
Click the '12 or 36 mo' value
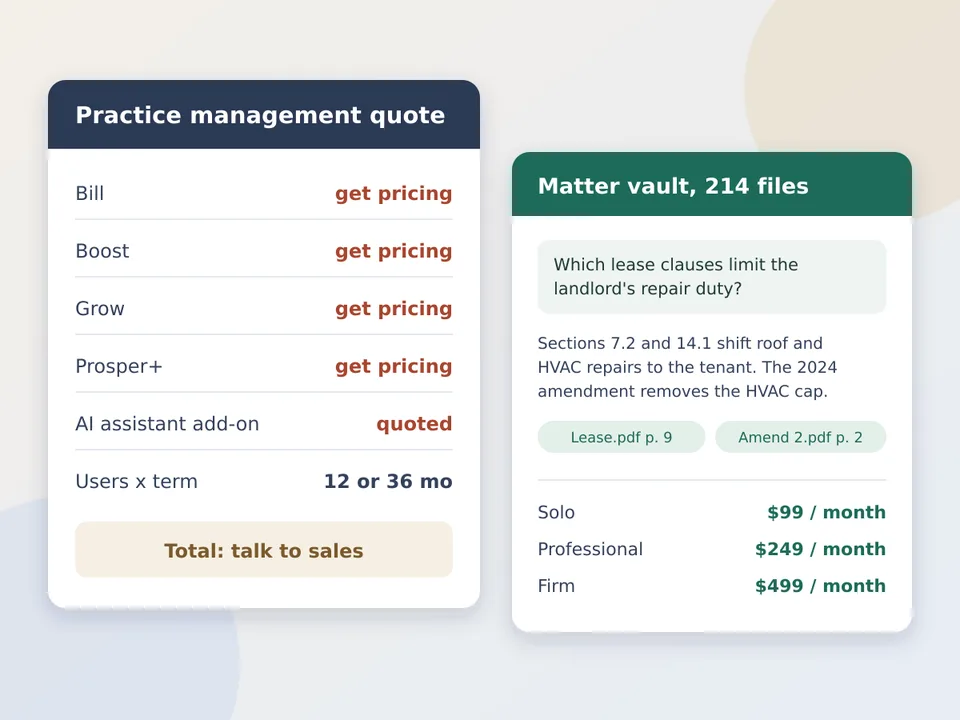click(x=388, y=481)
